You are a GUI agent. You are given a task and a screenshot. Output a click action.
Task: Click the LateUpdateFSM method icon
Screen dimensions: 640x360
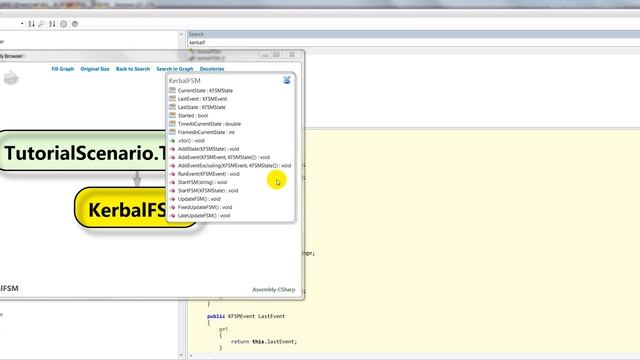click(x=172, y=216)
